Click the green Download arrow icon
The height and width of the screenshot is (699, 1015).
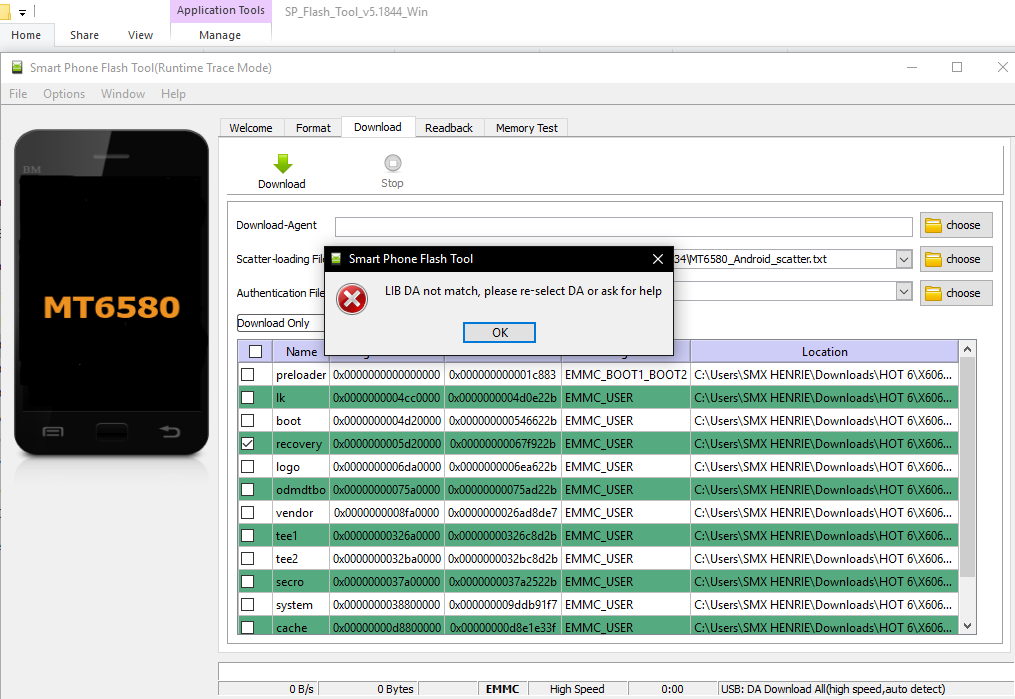(283, 164)
